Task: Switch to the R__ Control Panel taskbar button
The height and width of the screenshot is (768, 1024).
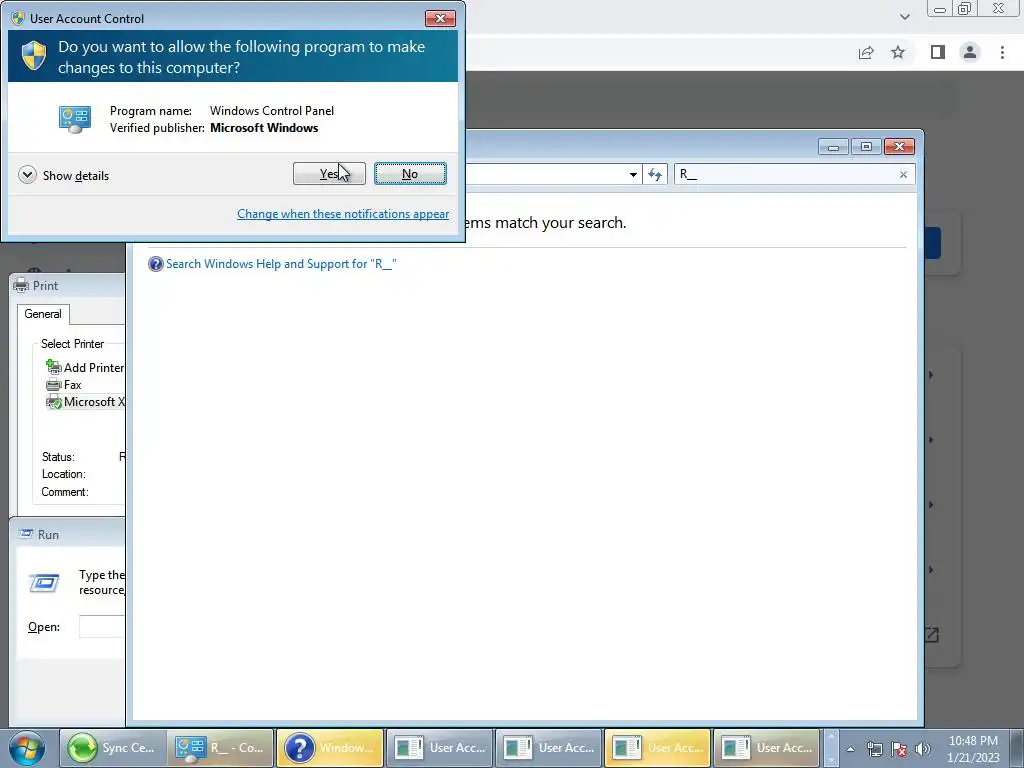Action: [220, 748]
